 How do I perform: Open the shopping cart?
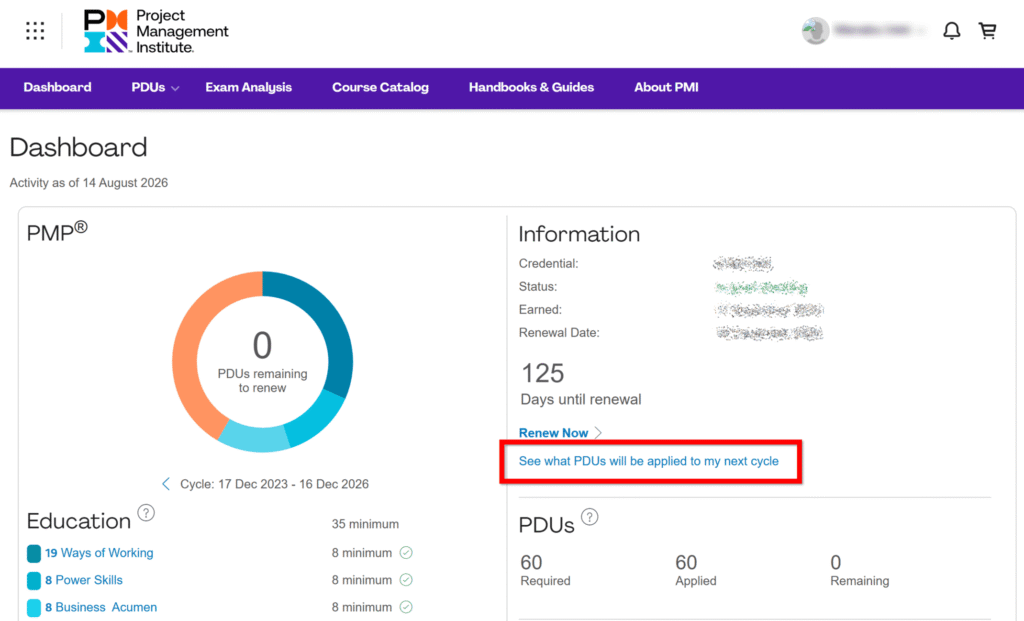(x=987, y=31)
